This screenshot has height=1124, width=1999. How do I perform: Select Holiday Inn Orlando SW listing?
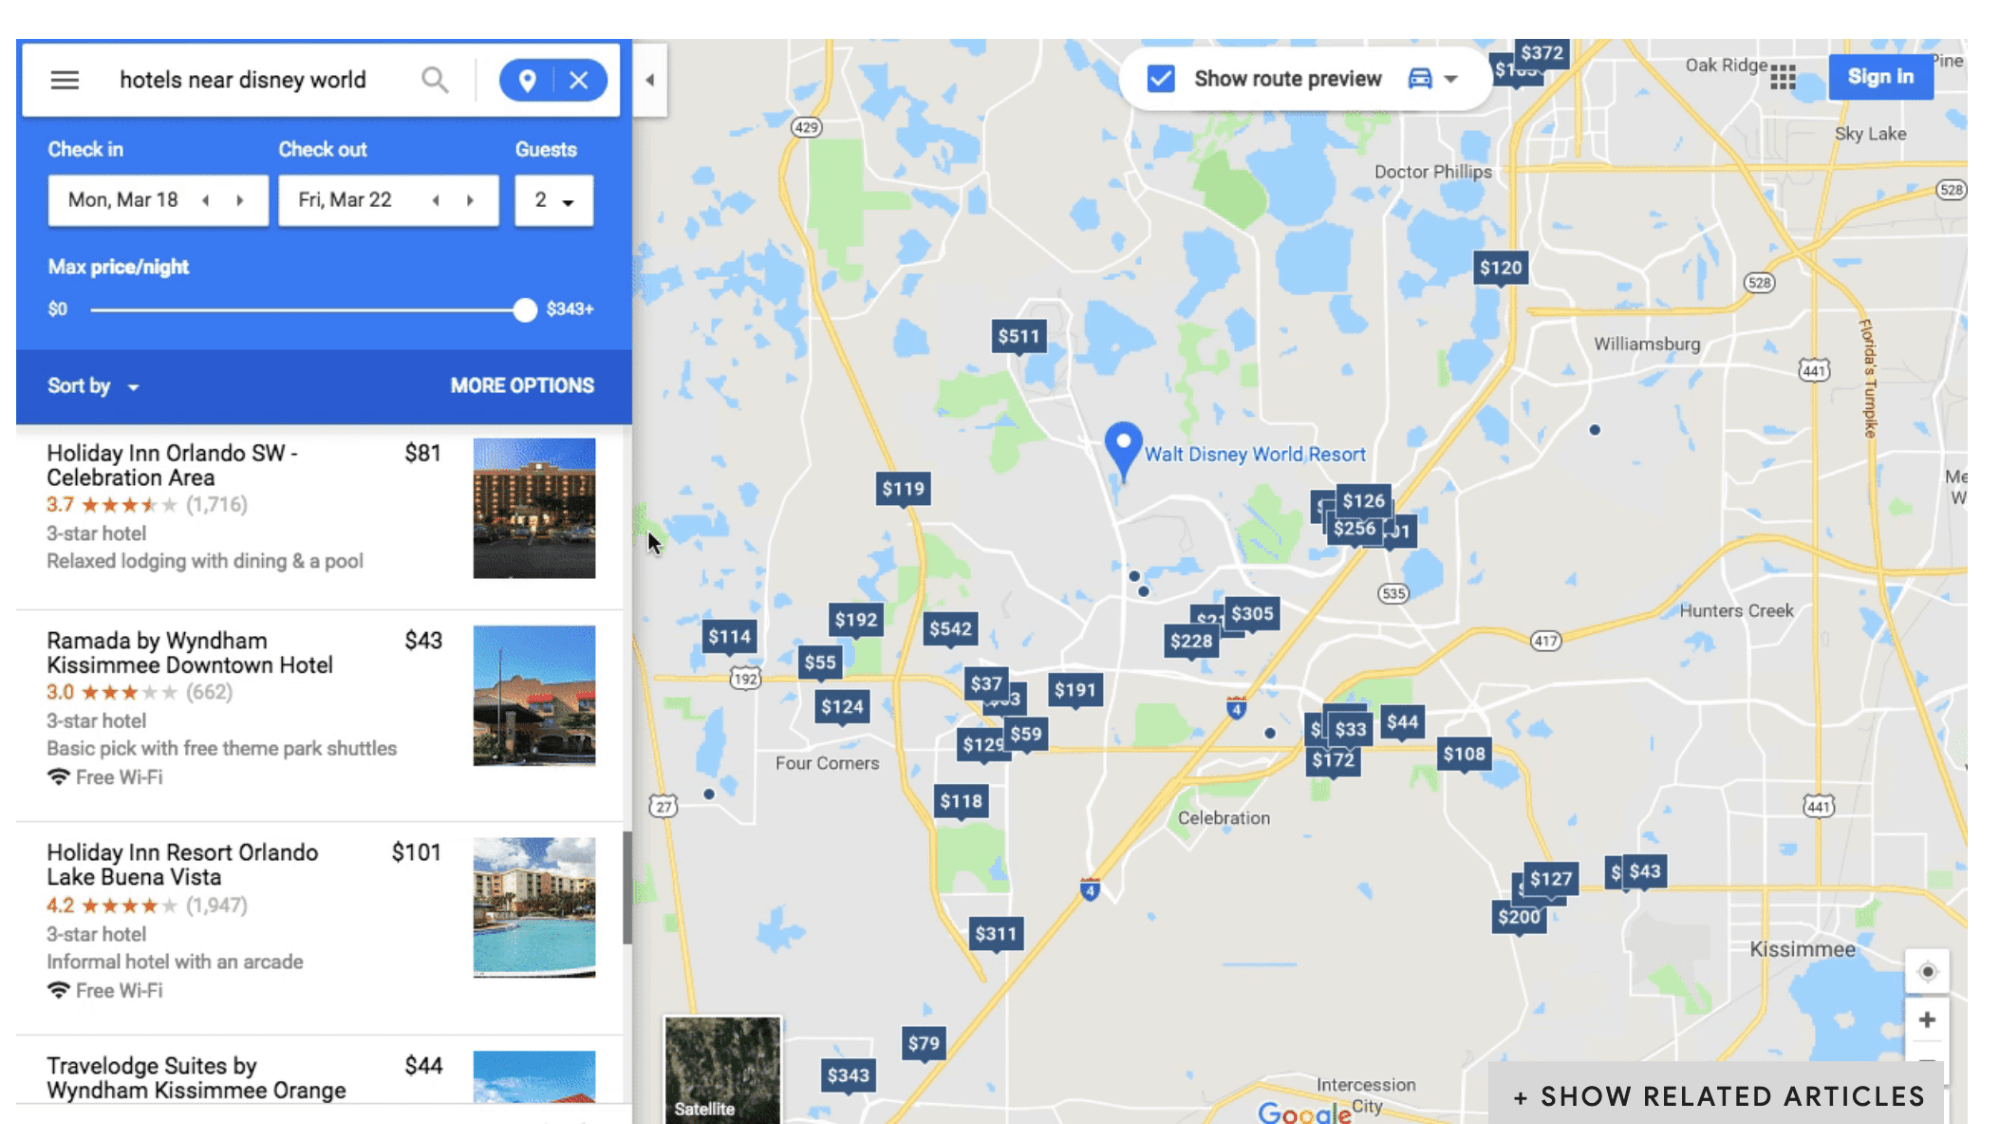320,508
